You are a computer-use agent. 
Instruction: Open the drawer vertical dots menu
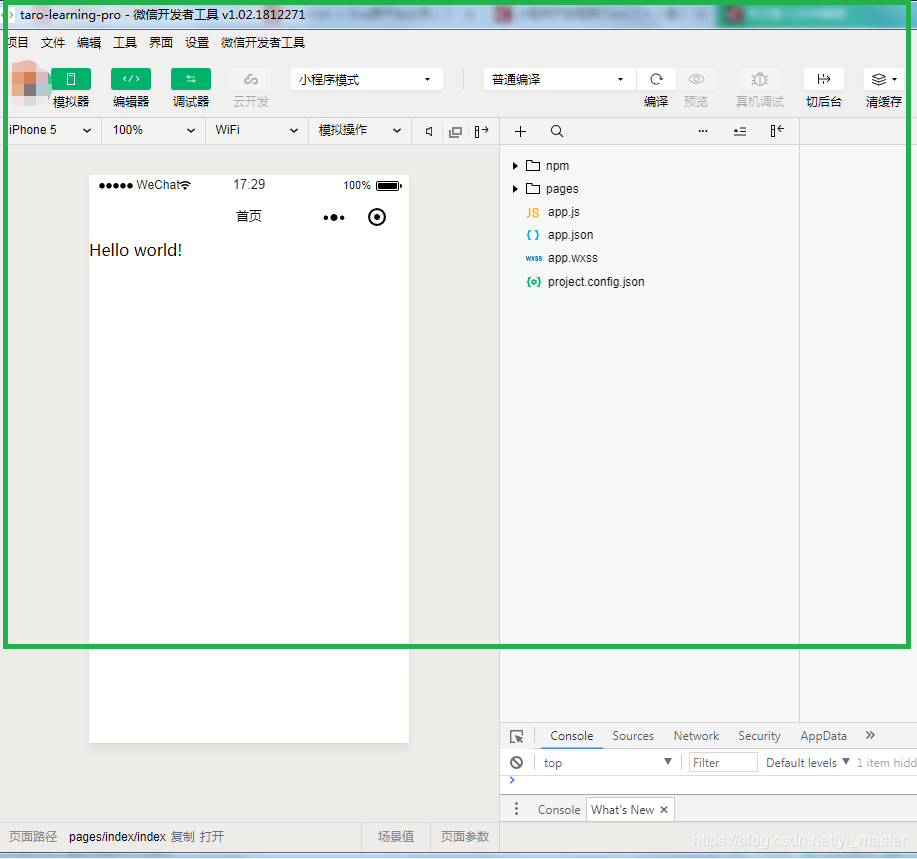tap(516, 809)
